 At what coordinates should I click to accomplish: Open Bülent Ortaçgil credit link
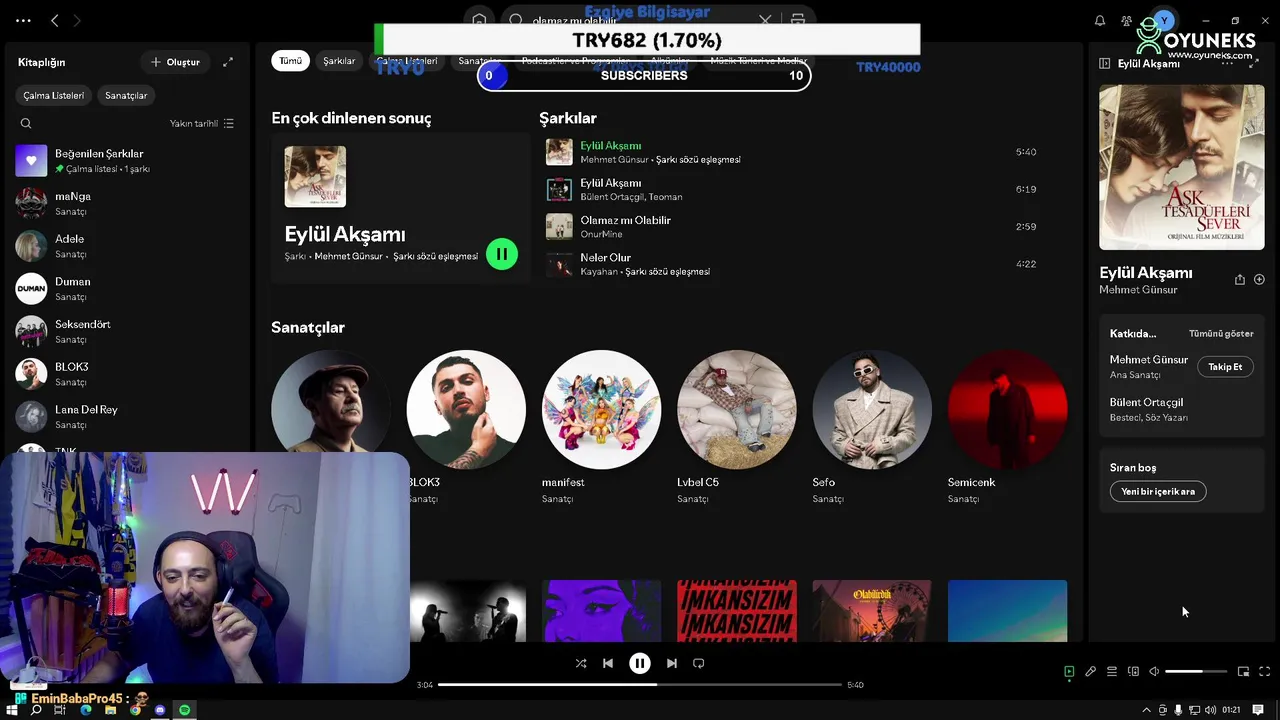pyautogui.click(x=1146, y=402)
